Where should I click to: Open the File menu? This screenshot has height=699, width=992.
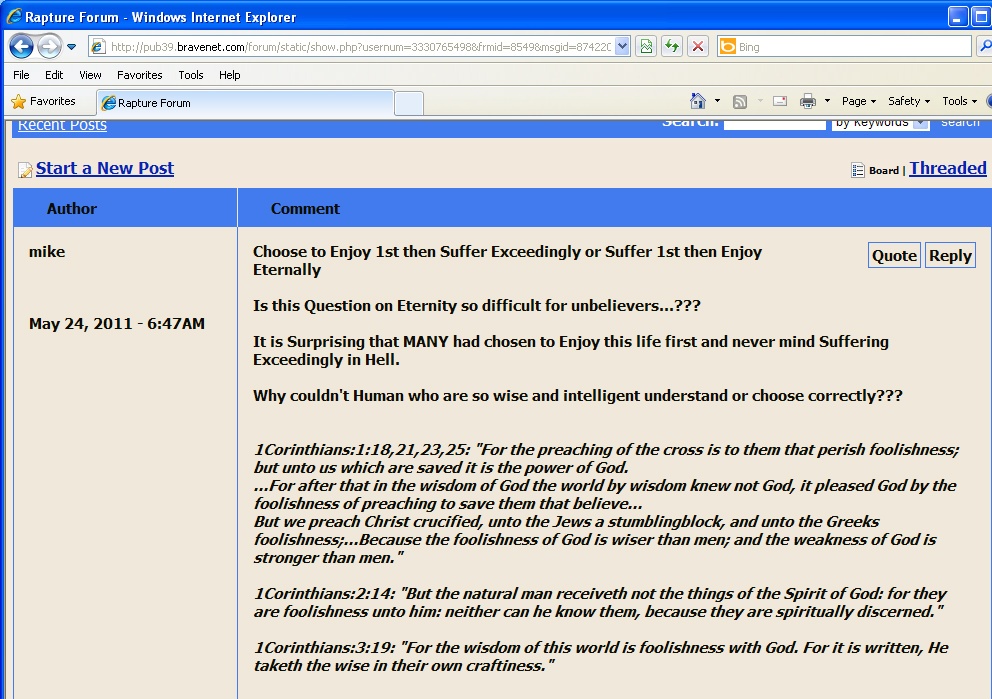point(22,75)
